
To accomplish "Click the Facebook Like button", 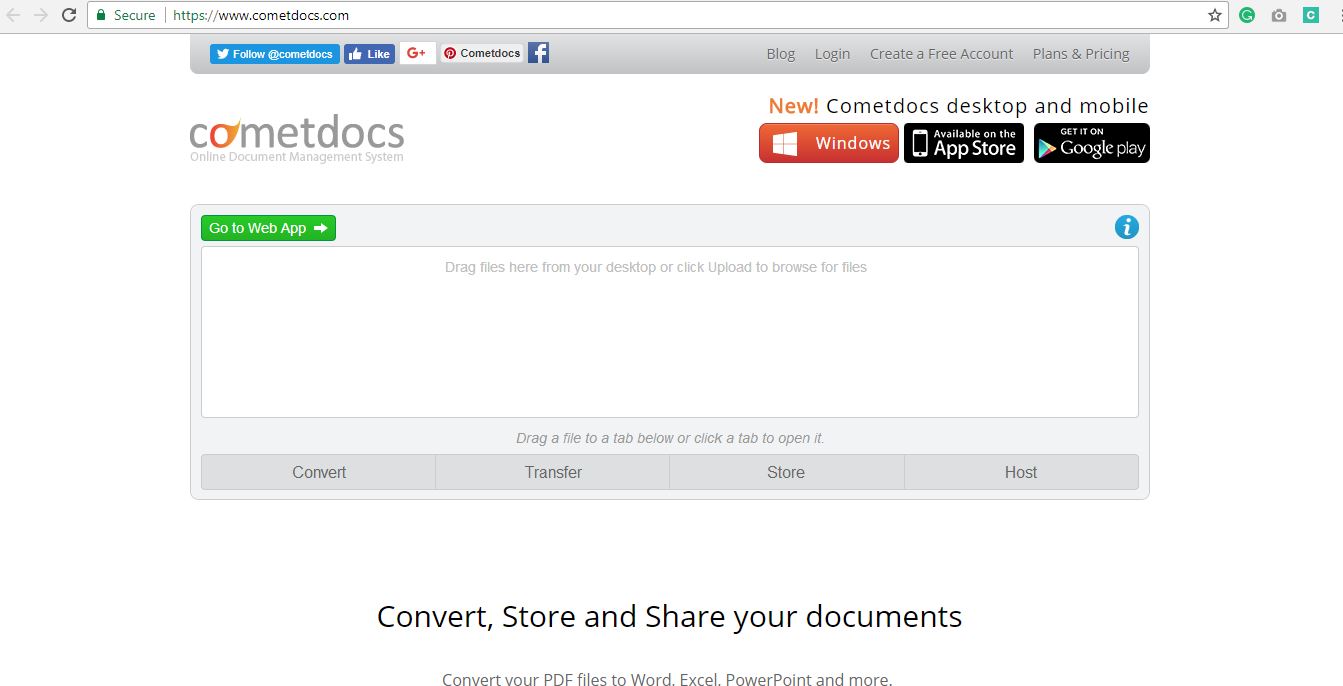I will pos(370,54).
